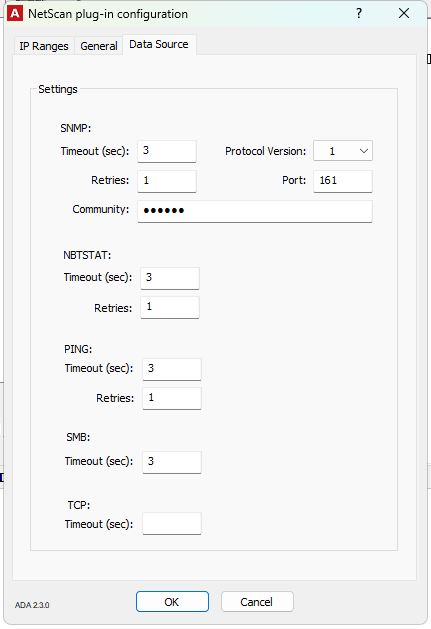Switch to the General tab

point(99,46)
